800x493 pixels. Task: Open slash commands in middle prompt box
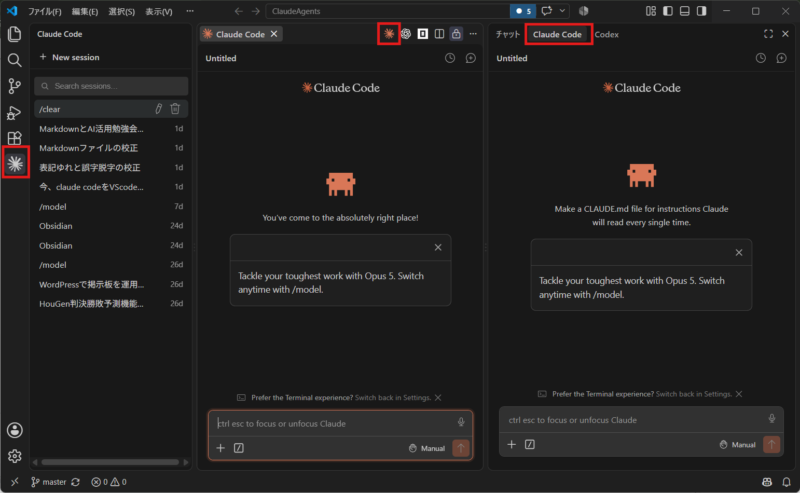pyautogui.click(x=239, y=448)
